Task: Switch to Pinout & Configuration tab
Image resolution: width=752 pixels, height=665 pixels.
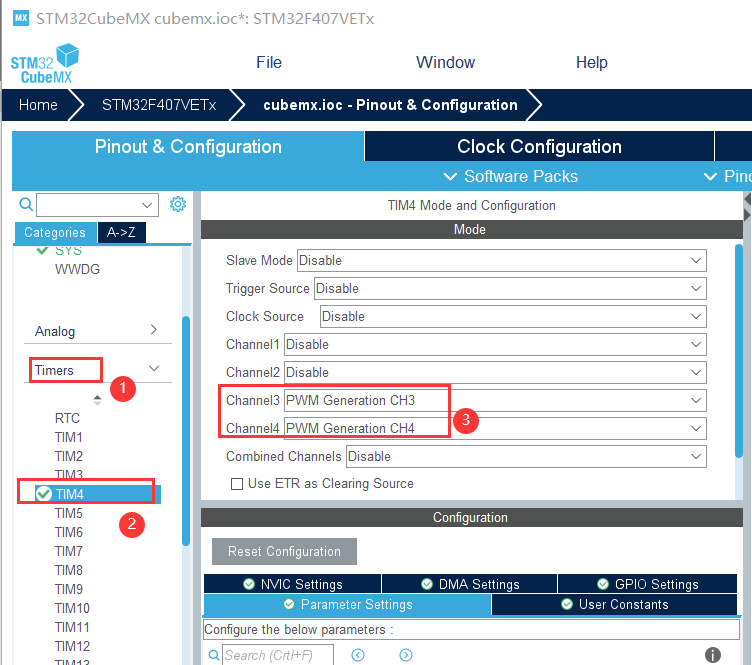Action: 188,146
